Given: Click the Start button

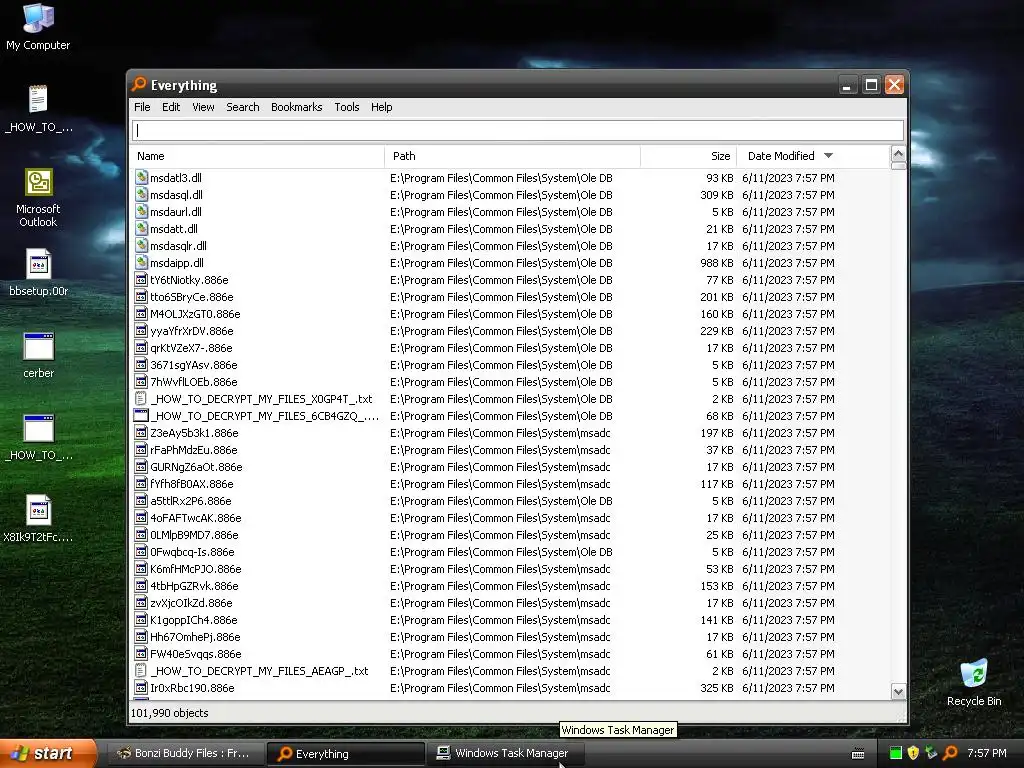Looking at the screenshot, I should pos(48,753).
